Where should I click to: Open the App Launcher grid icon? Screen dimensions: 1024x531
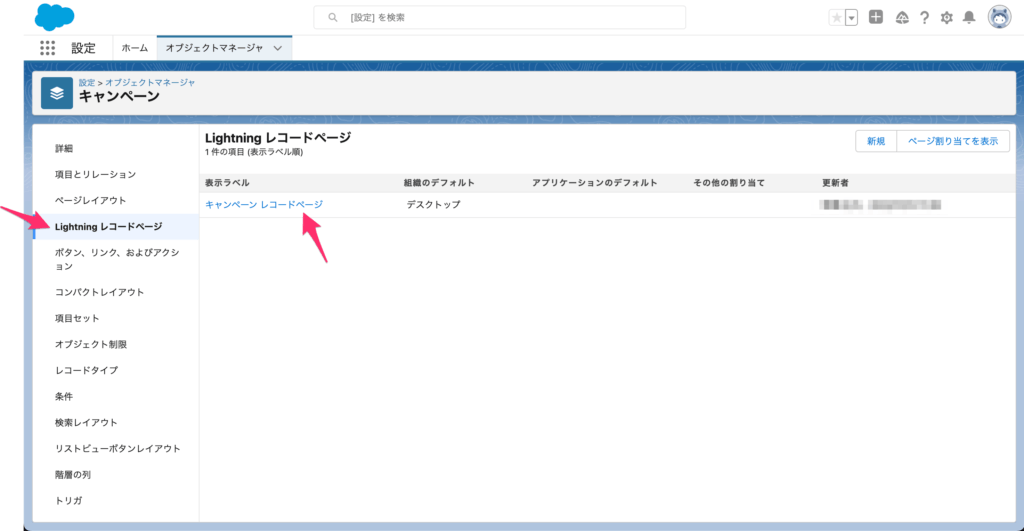pos(47,48)
